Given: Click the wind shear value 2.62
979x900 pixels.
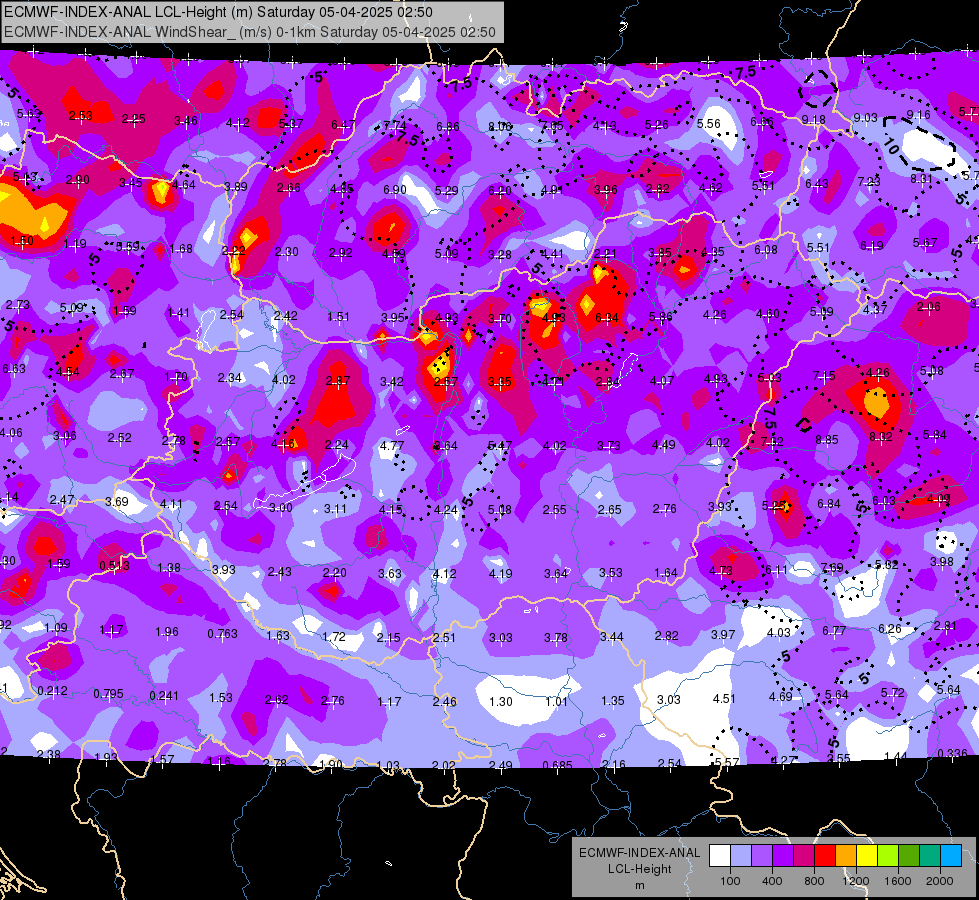Looking at the screenshot, I should pyautogui.click(x=277, y=700).
